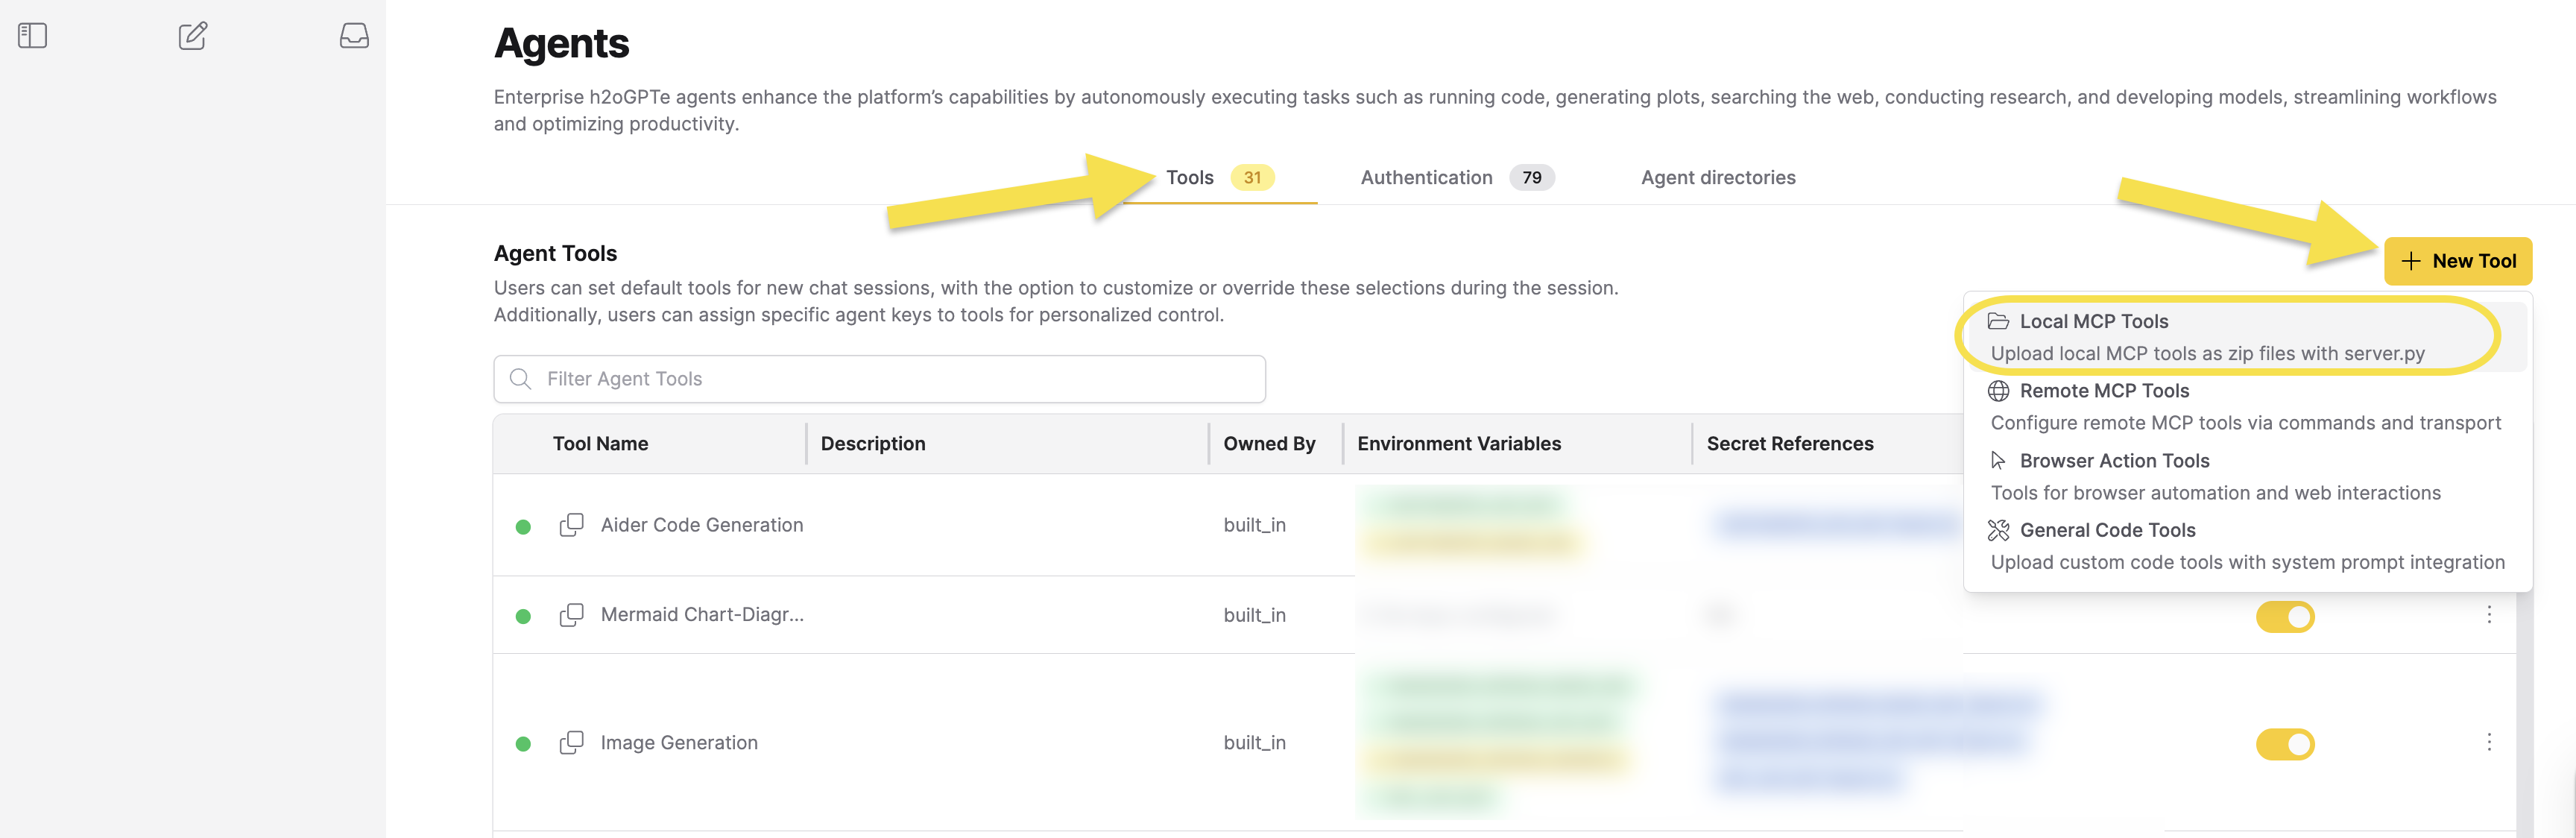Click copy icon beside Mermaid Chart-Diagr...
The height and width of the screenshot is (838, 2576).
571,615
